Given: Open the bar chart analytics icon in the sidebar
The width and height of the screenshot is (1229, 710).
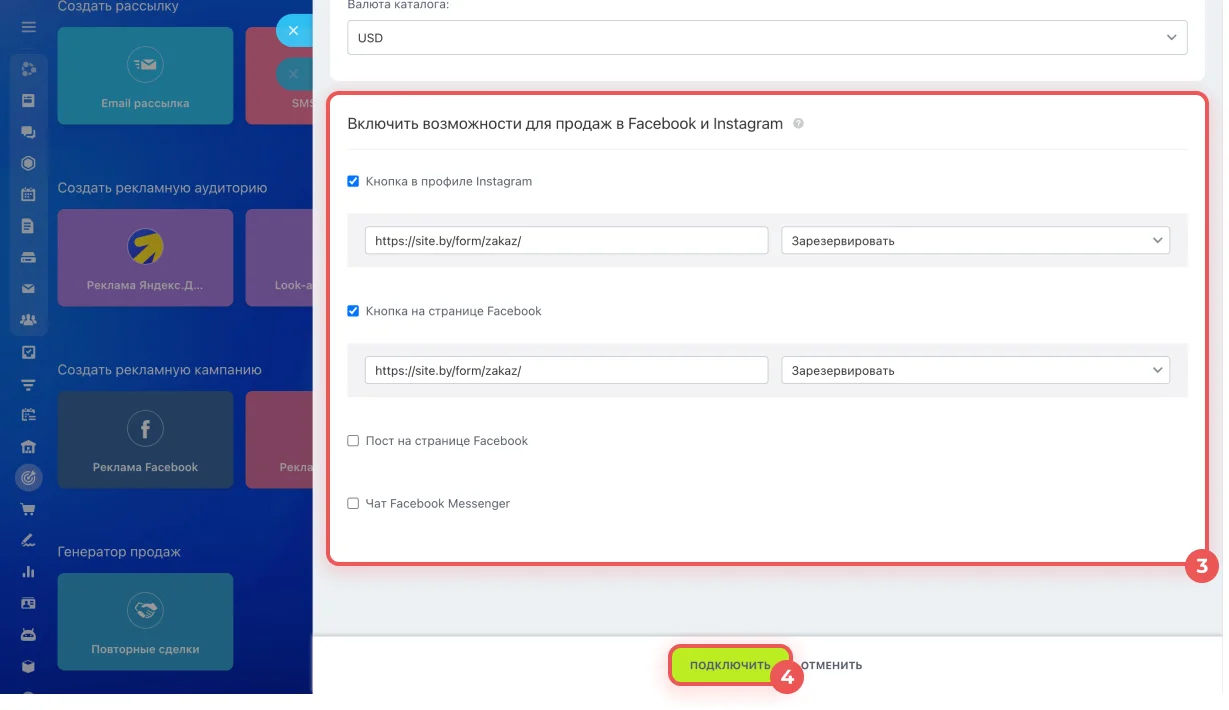Looking at the screenshot, I should pos(28,572).
